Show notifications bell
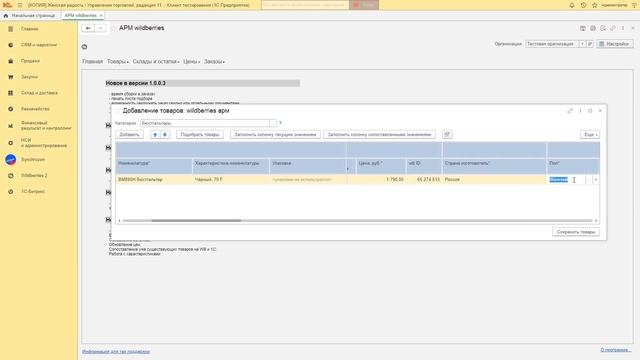 coord(572,5)
